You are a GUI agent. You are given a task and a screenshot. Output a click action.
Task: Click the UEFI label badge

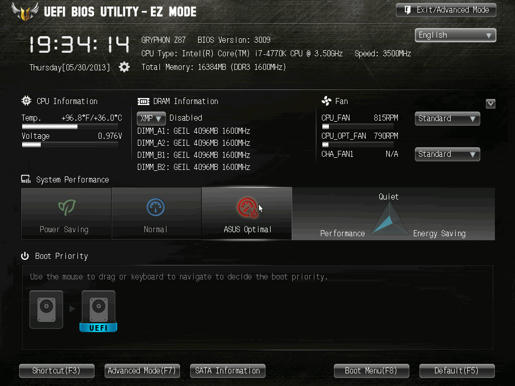(x=98, y=328)
